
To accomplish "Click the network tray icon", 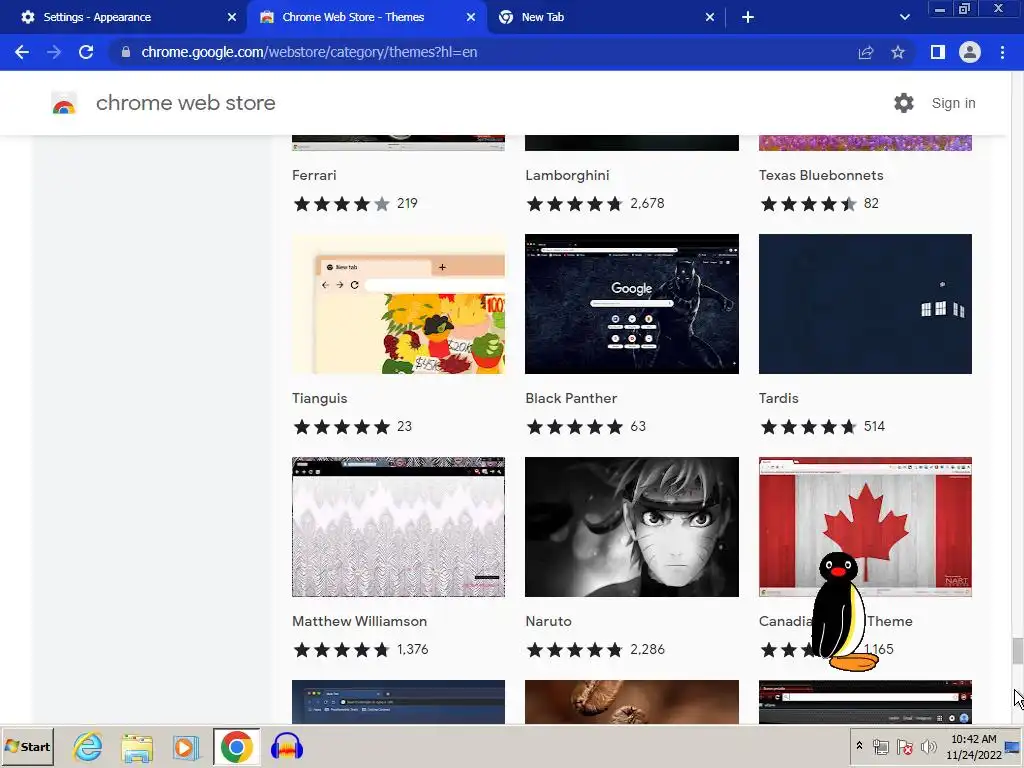I will pos(880,747).
